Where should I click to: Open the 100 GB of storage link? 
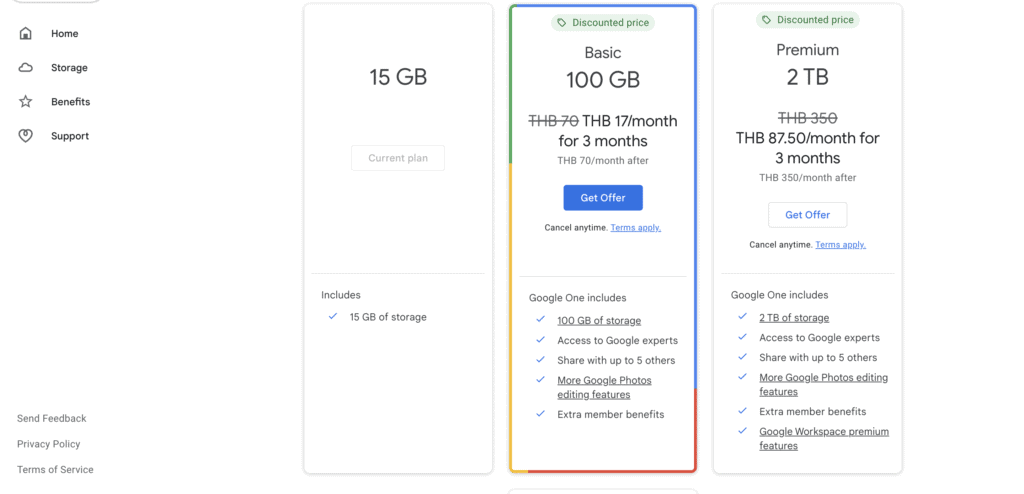pos(599,321)
